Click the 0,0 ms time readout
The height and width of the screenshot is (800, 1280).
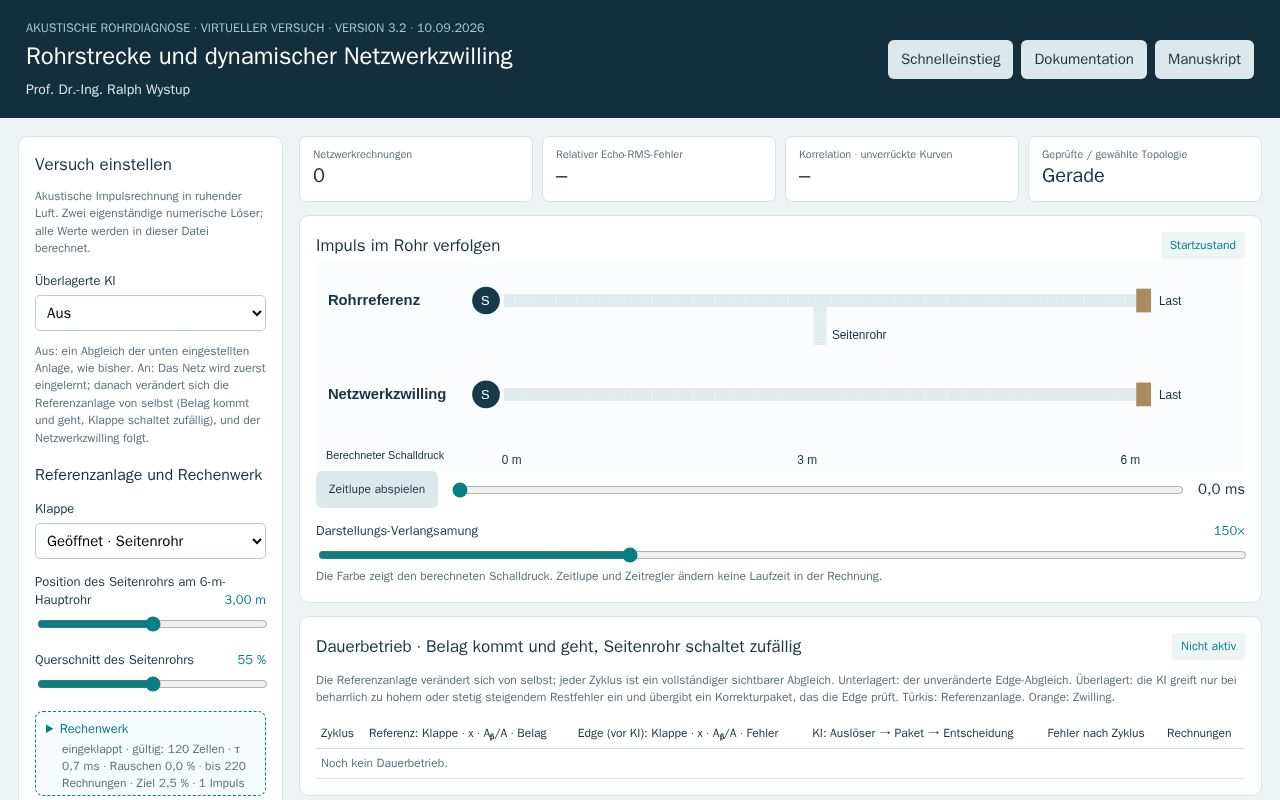tap(1221, 489)
